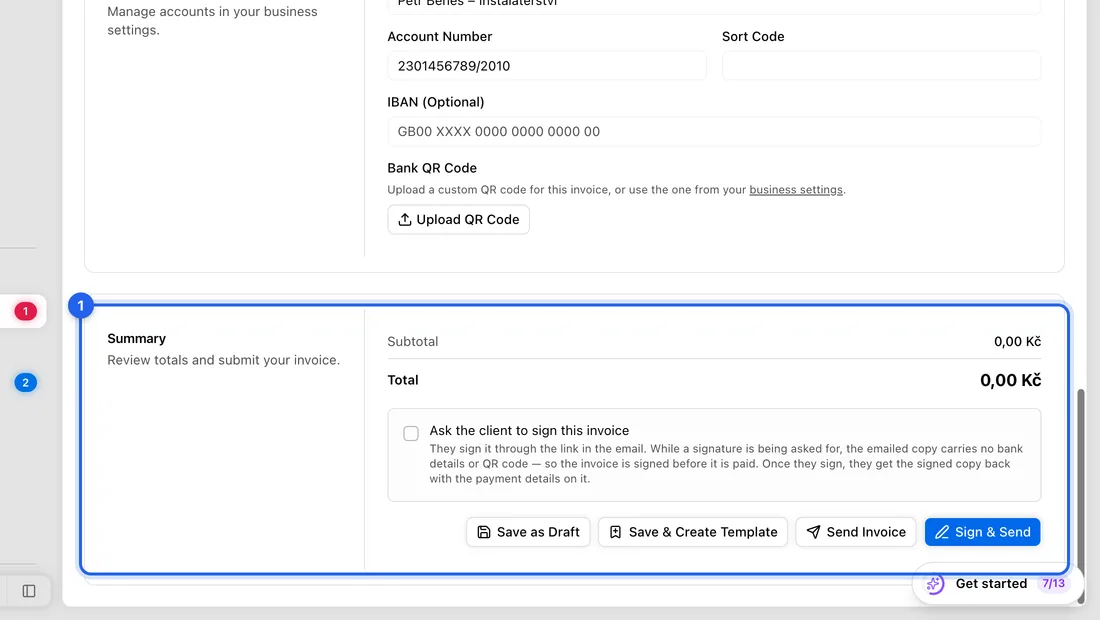Enable Ask the client to sign checkbox
Screen dimensions: 1100x620
pyautogui.click(x=411, y=433)
